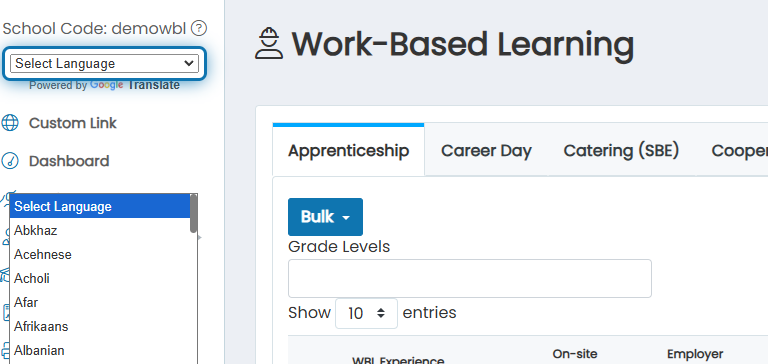Open the Dashboard sidebar link
The image size is (768, 364).
(69, 161)
